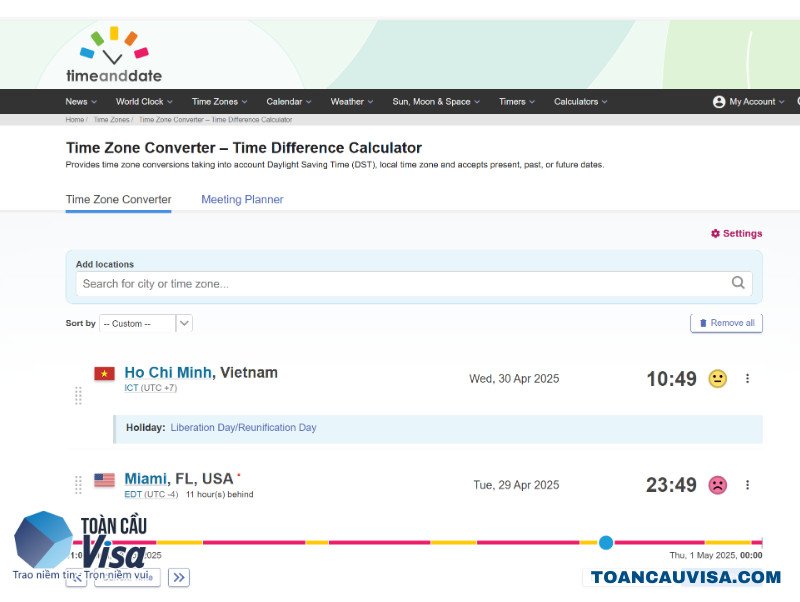This screenshot has height=602, width=800.
Task: Open the My Account user icon
Action: coord(719,102)
